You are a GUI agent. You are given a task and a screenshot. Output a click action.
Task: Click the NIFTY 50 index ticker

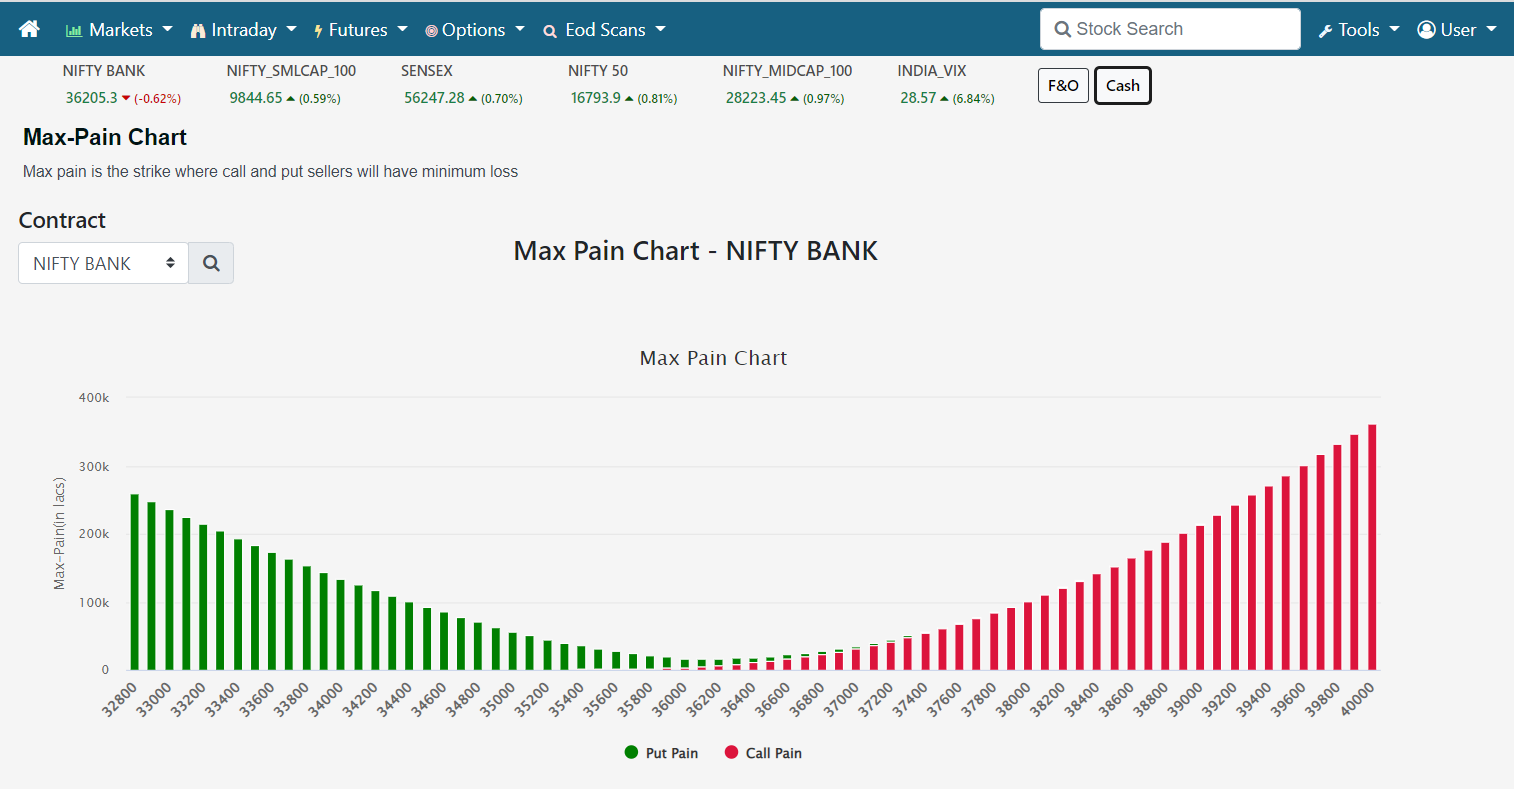598,71
